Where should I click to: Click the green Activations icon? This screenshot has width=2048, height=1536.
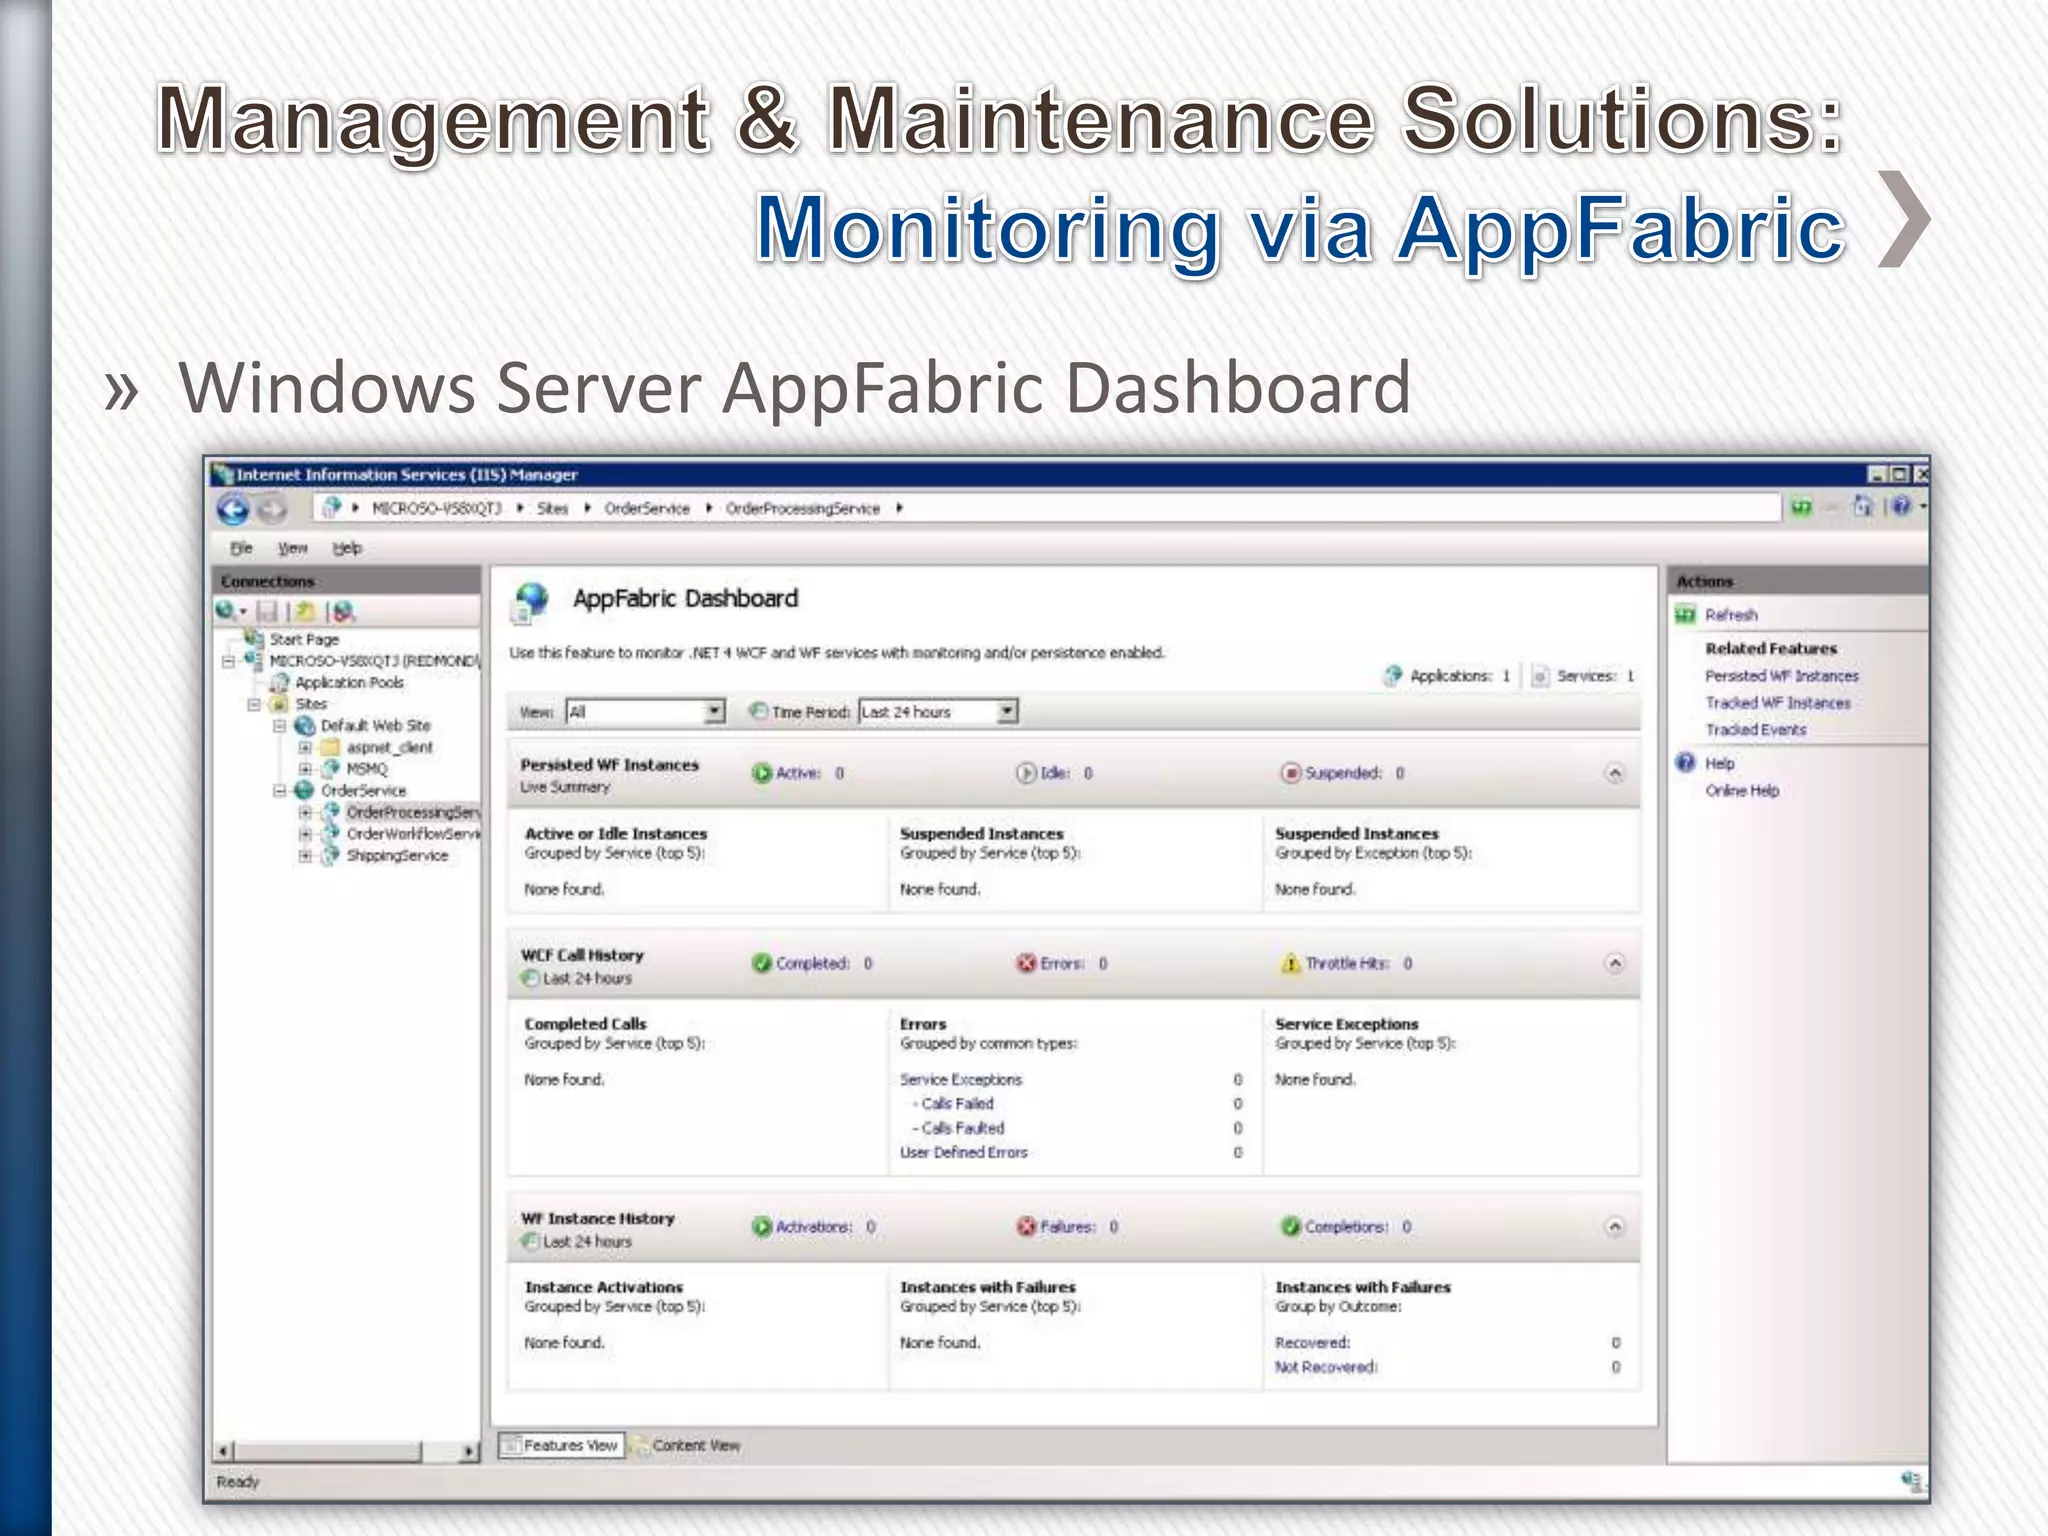[x=762, y=1226]
